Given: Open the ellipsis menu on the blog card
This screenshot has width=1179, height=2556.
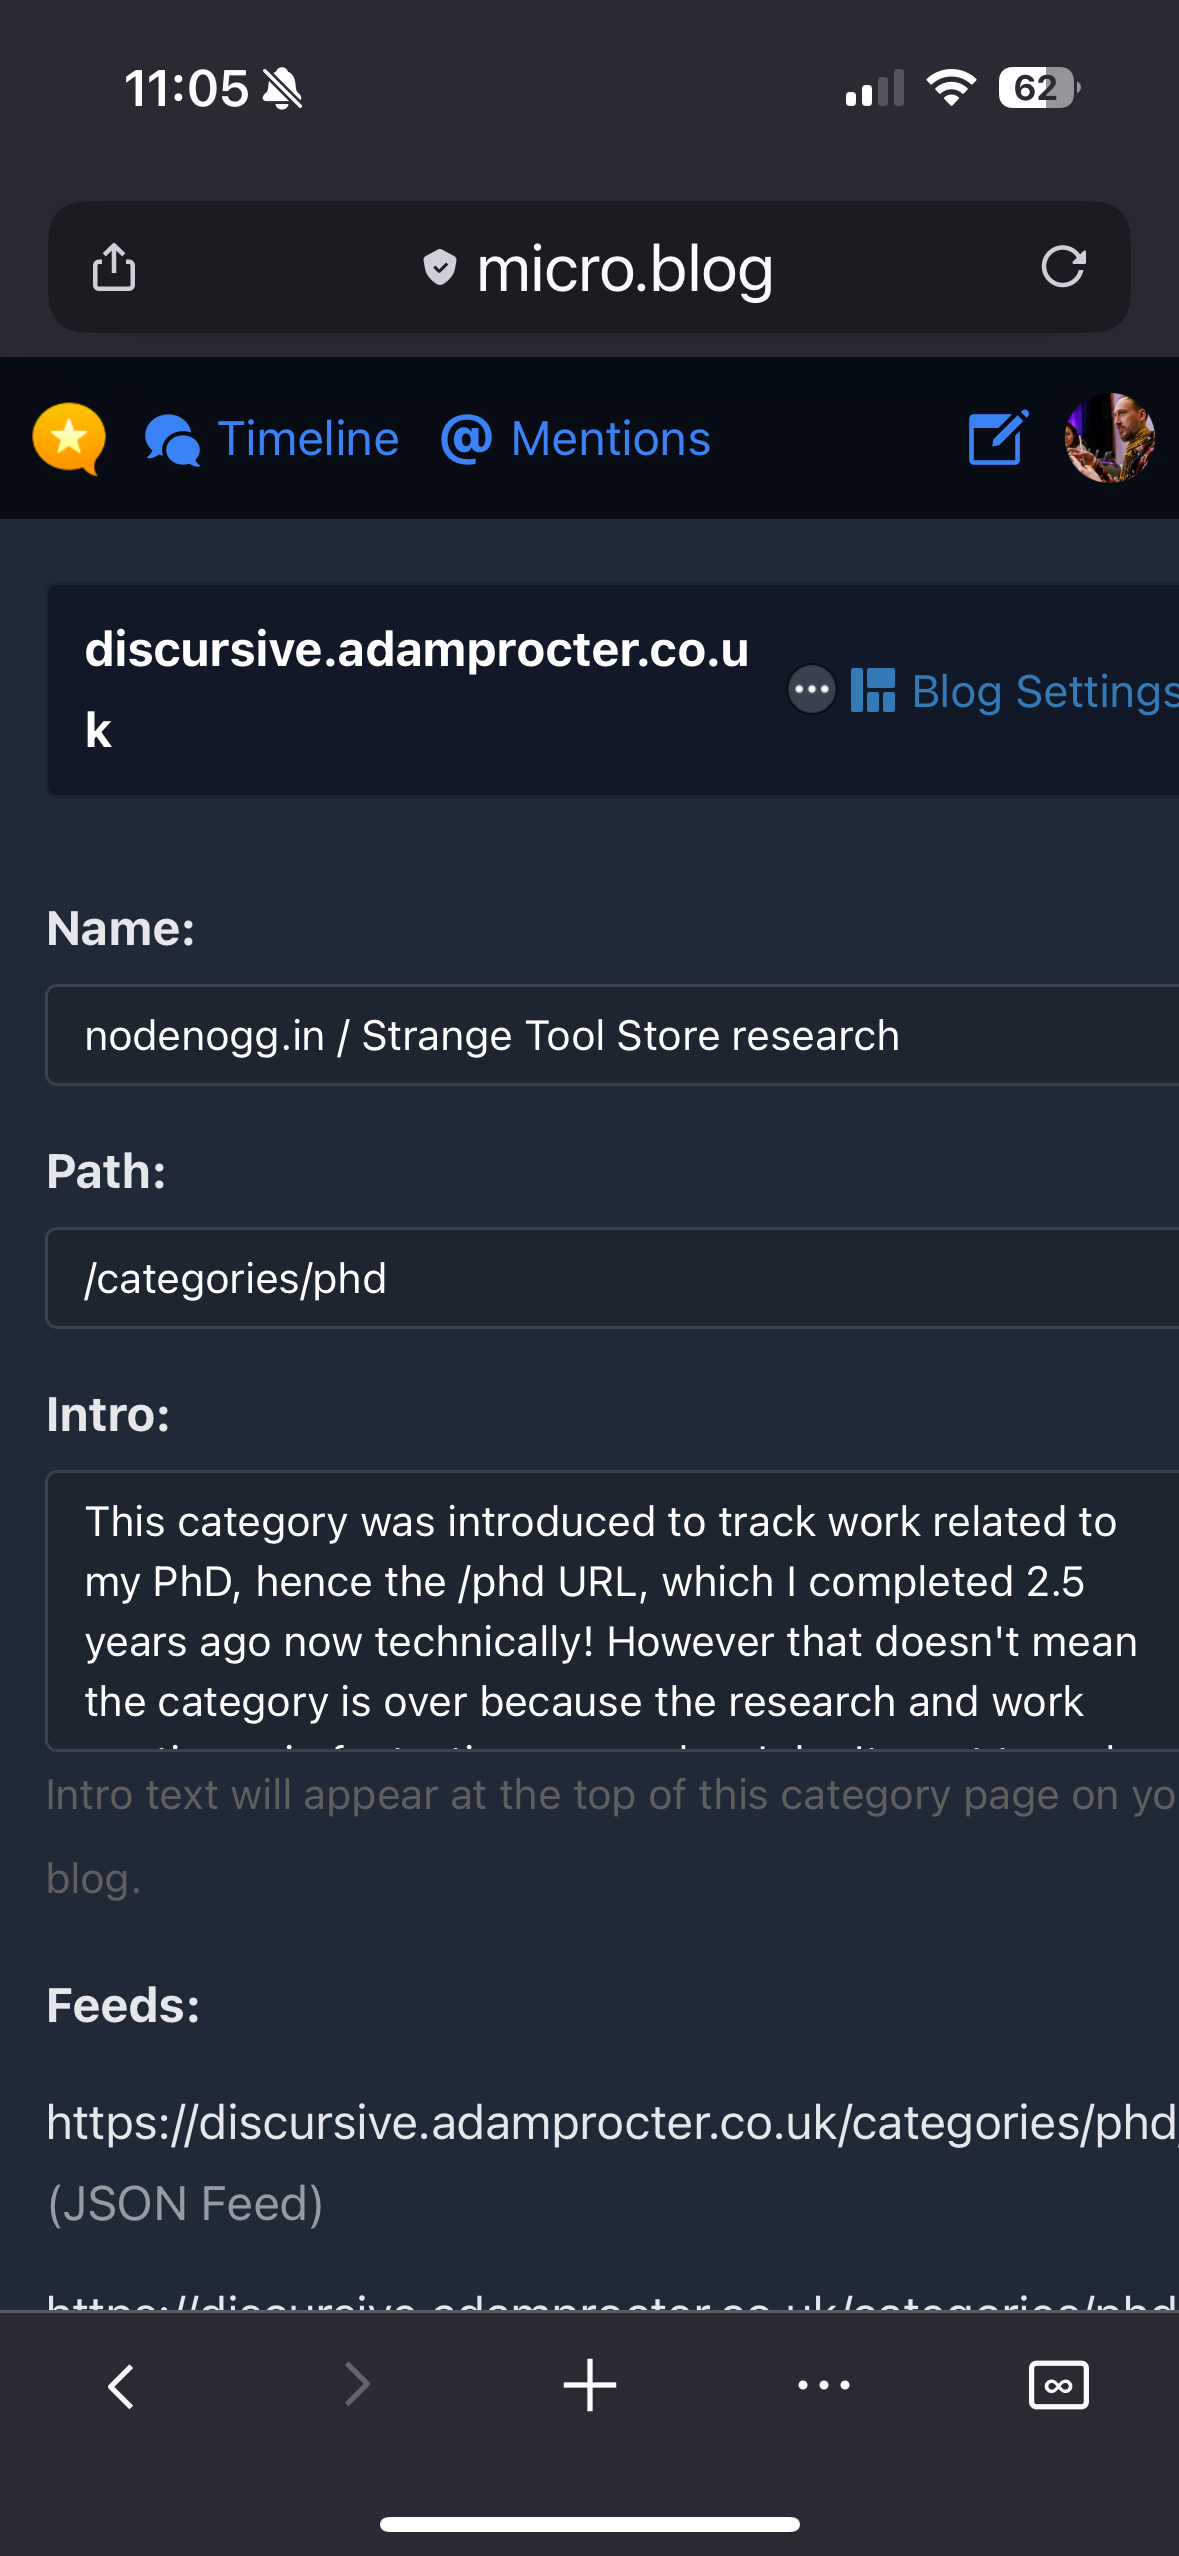Looking at the screenshot, I should pos(811,691).
